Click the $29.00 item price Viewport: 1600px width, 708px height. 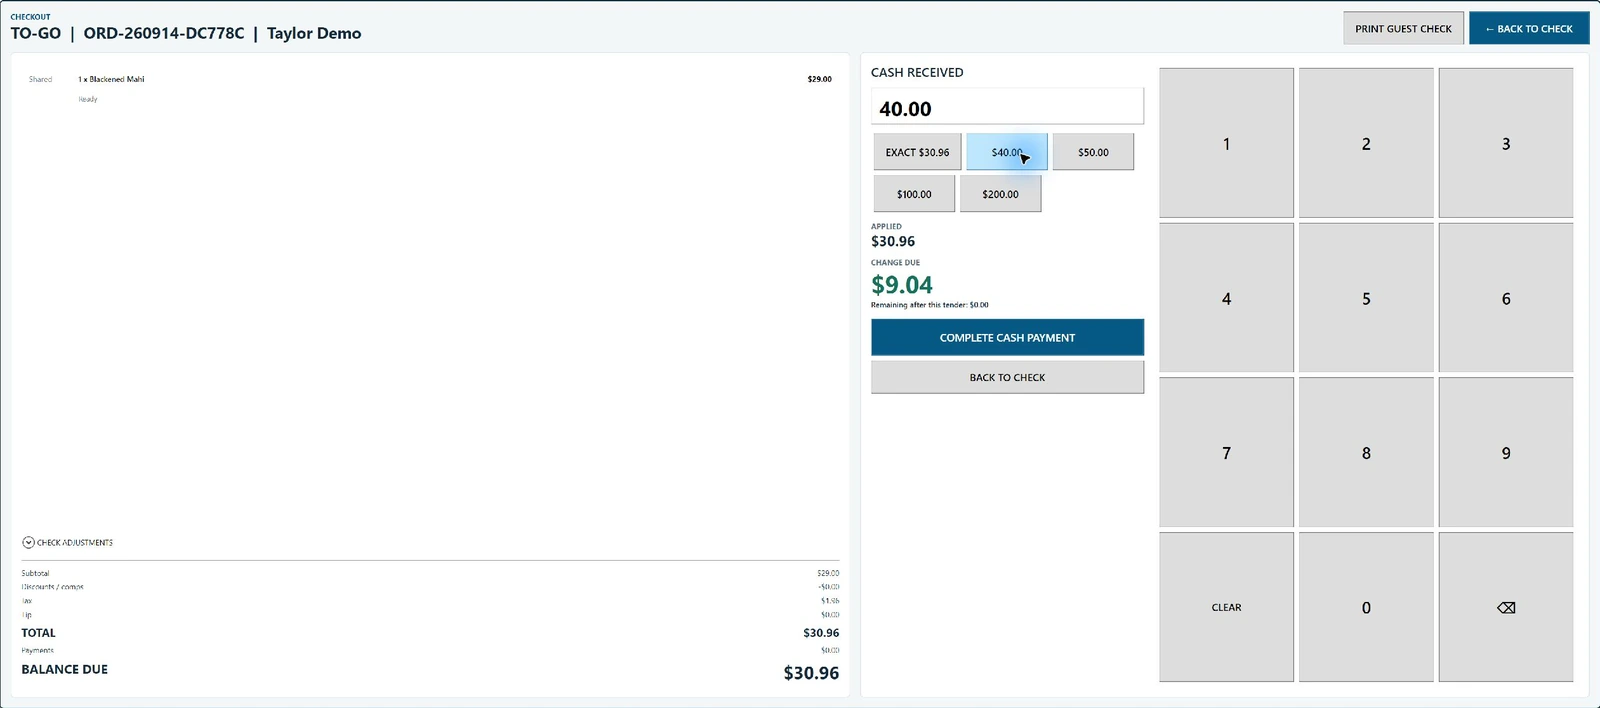coord(819,79)
